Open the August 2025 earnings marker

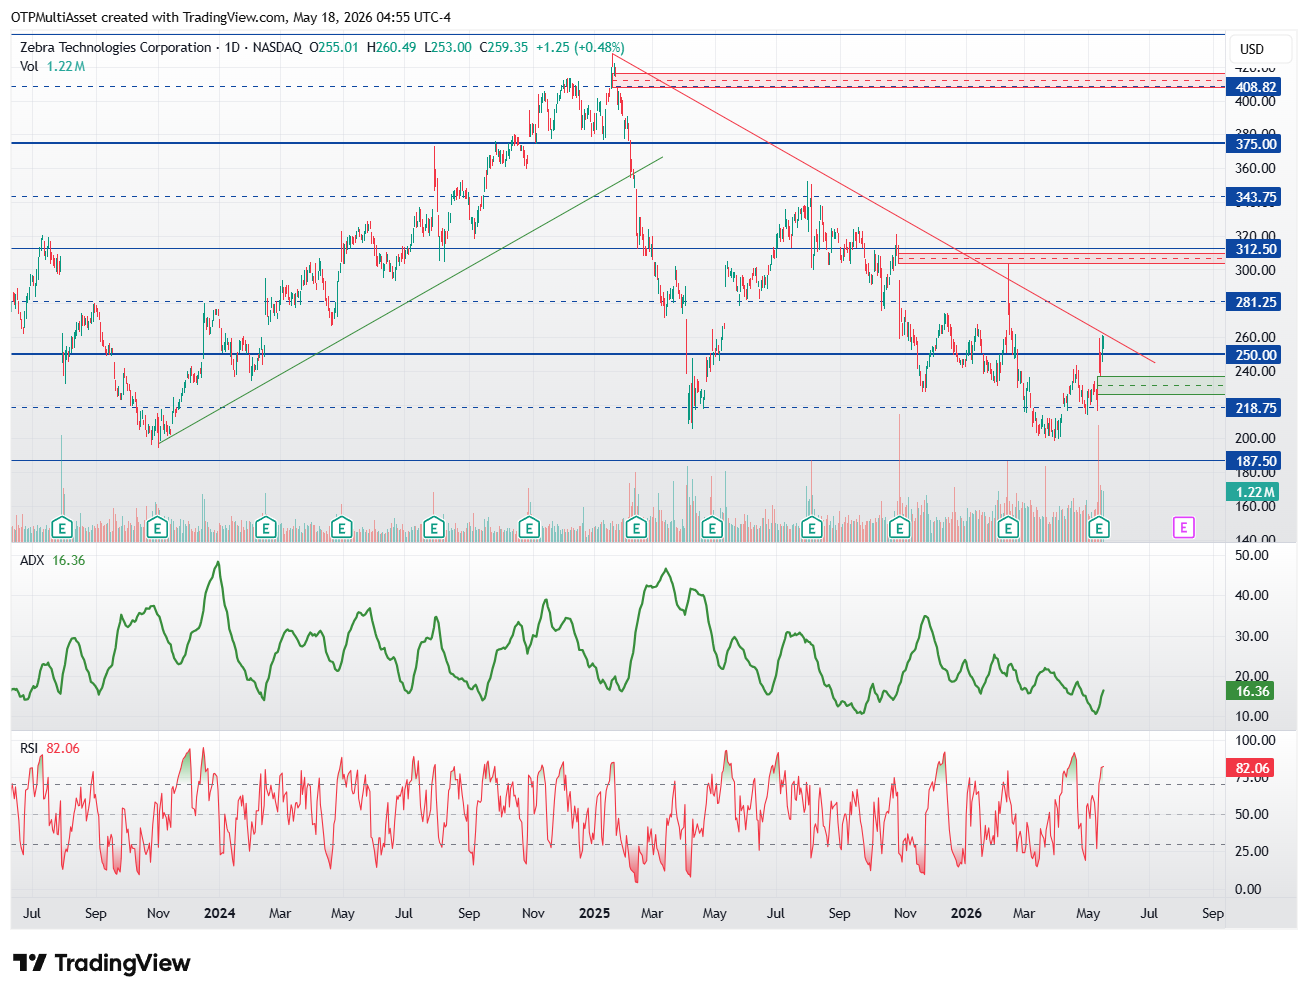click(x=812, y=527)
